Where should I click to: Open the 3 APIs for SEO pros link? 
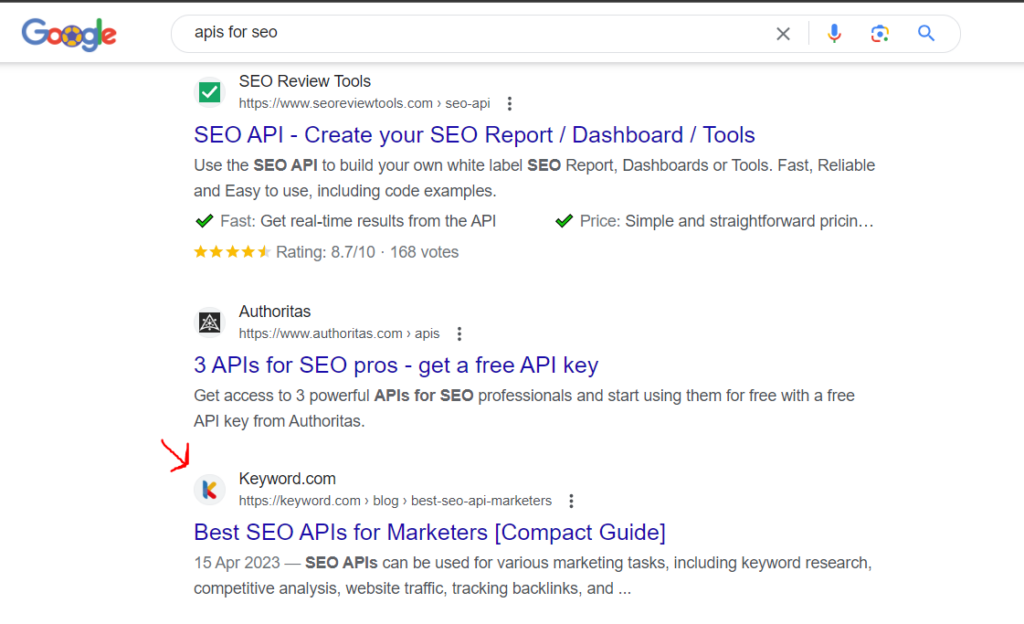395,365
